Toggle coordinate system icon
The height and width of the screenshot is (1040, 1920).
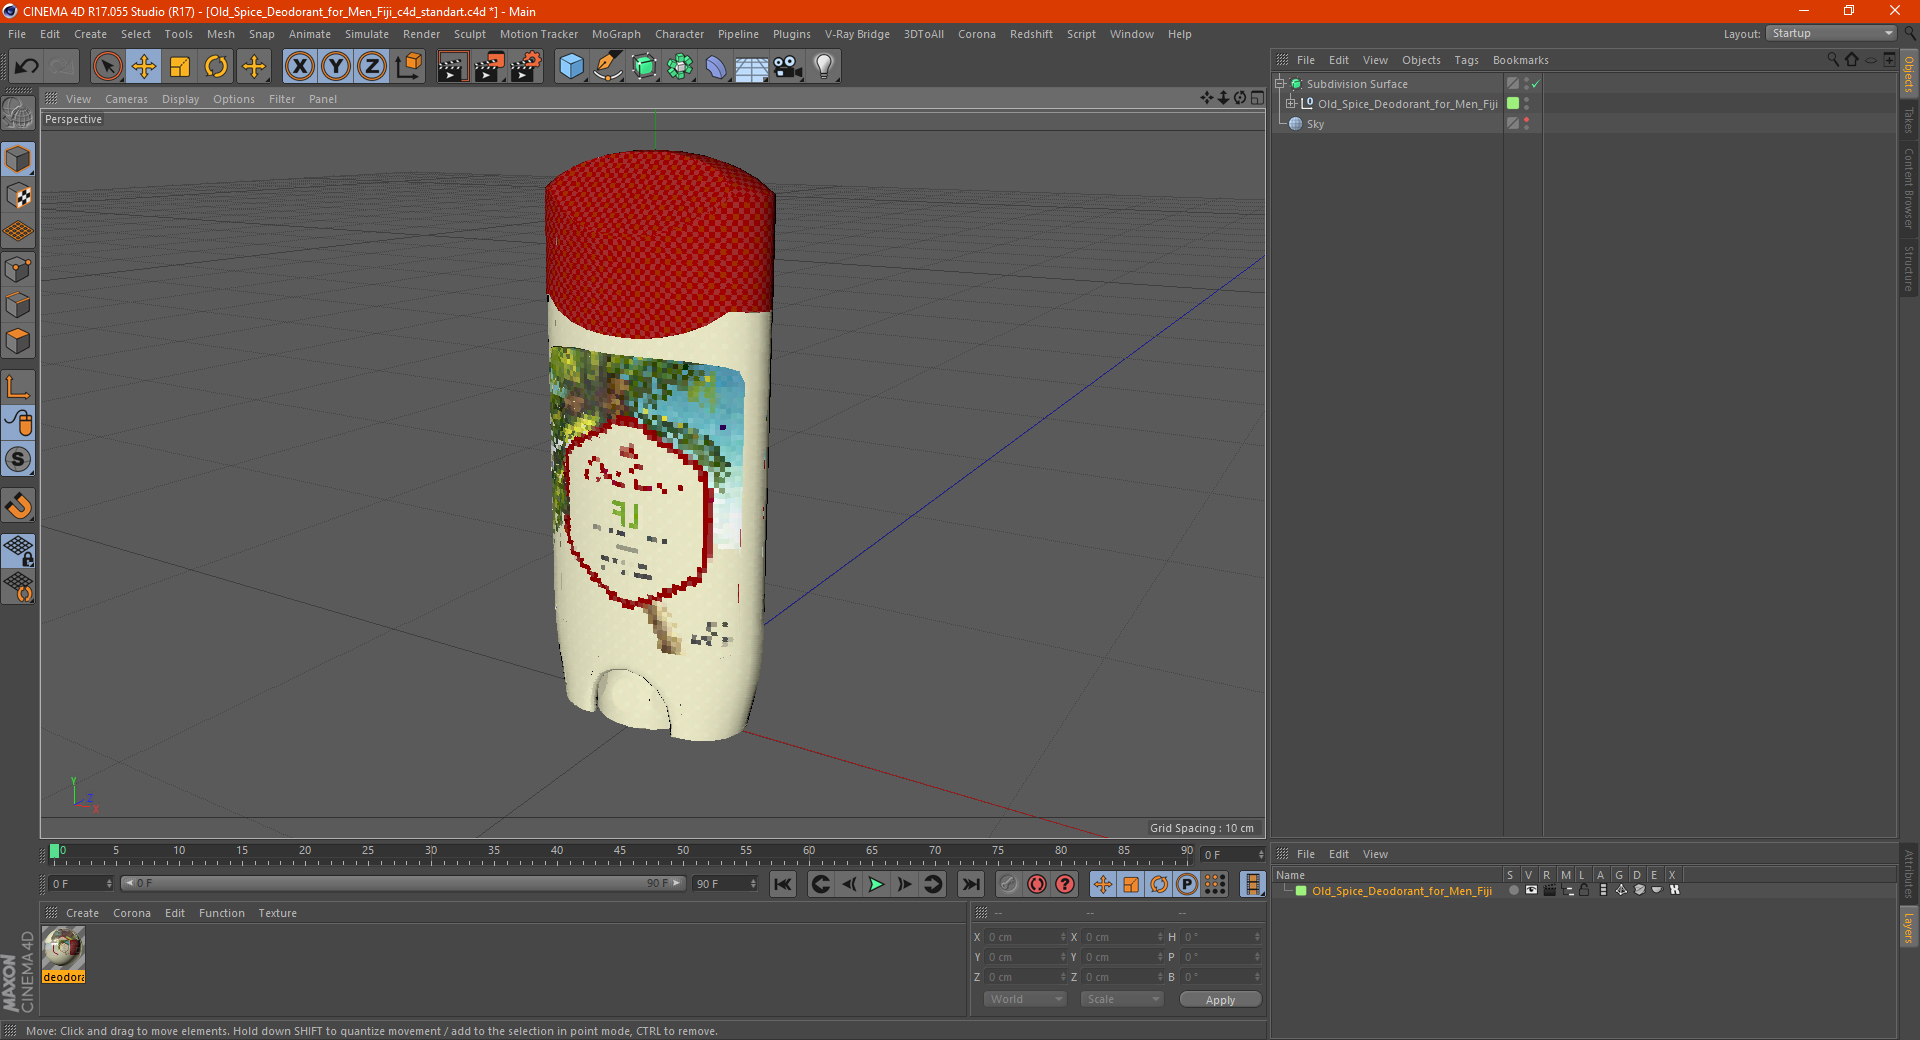point(409,67)
